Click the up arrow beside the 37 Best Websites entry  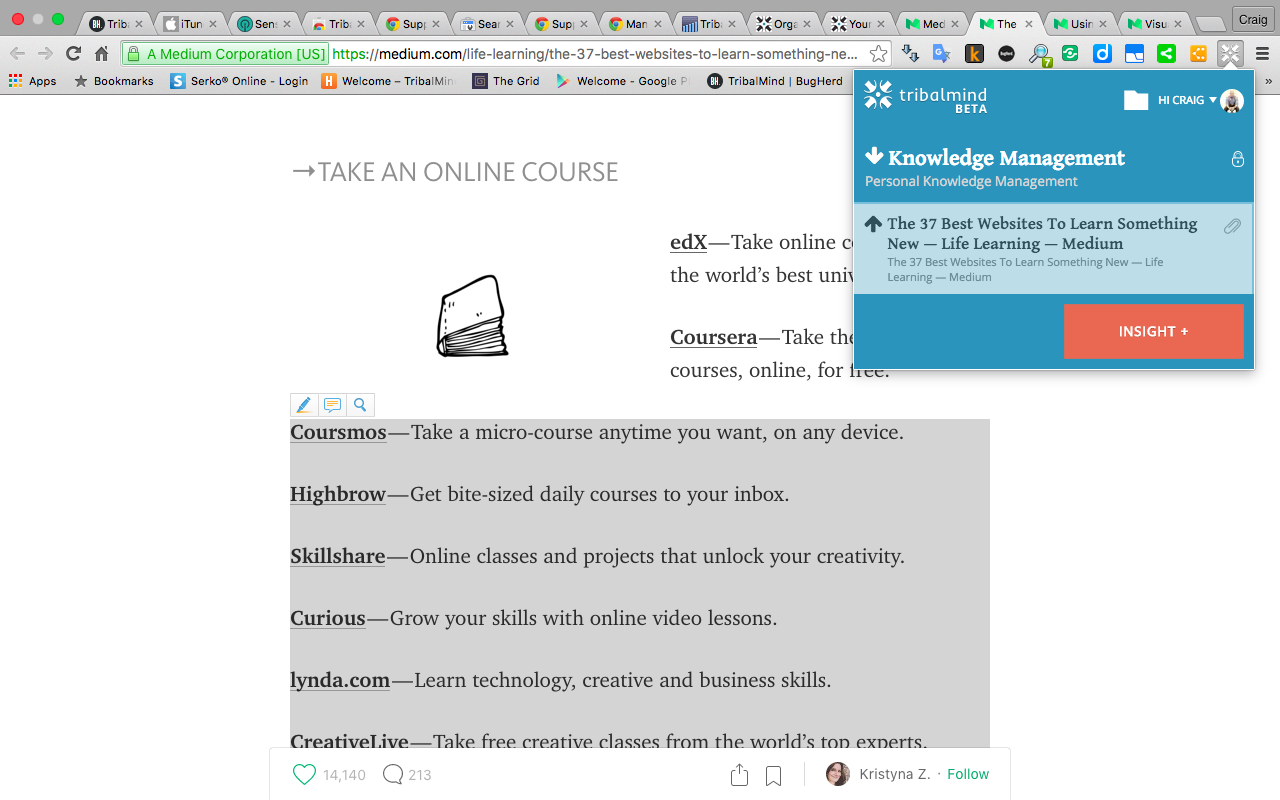(x=873, y=223)
